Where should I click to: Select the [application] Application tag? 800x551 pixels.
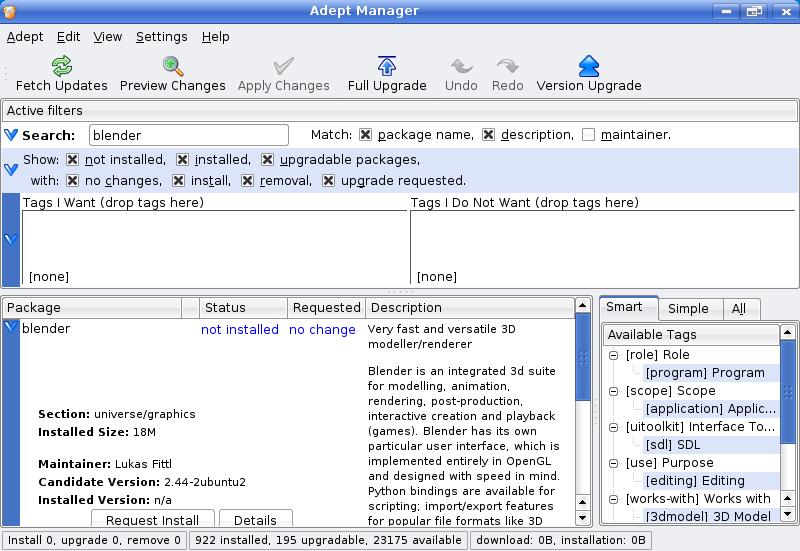(710, 409)
